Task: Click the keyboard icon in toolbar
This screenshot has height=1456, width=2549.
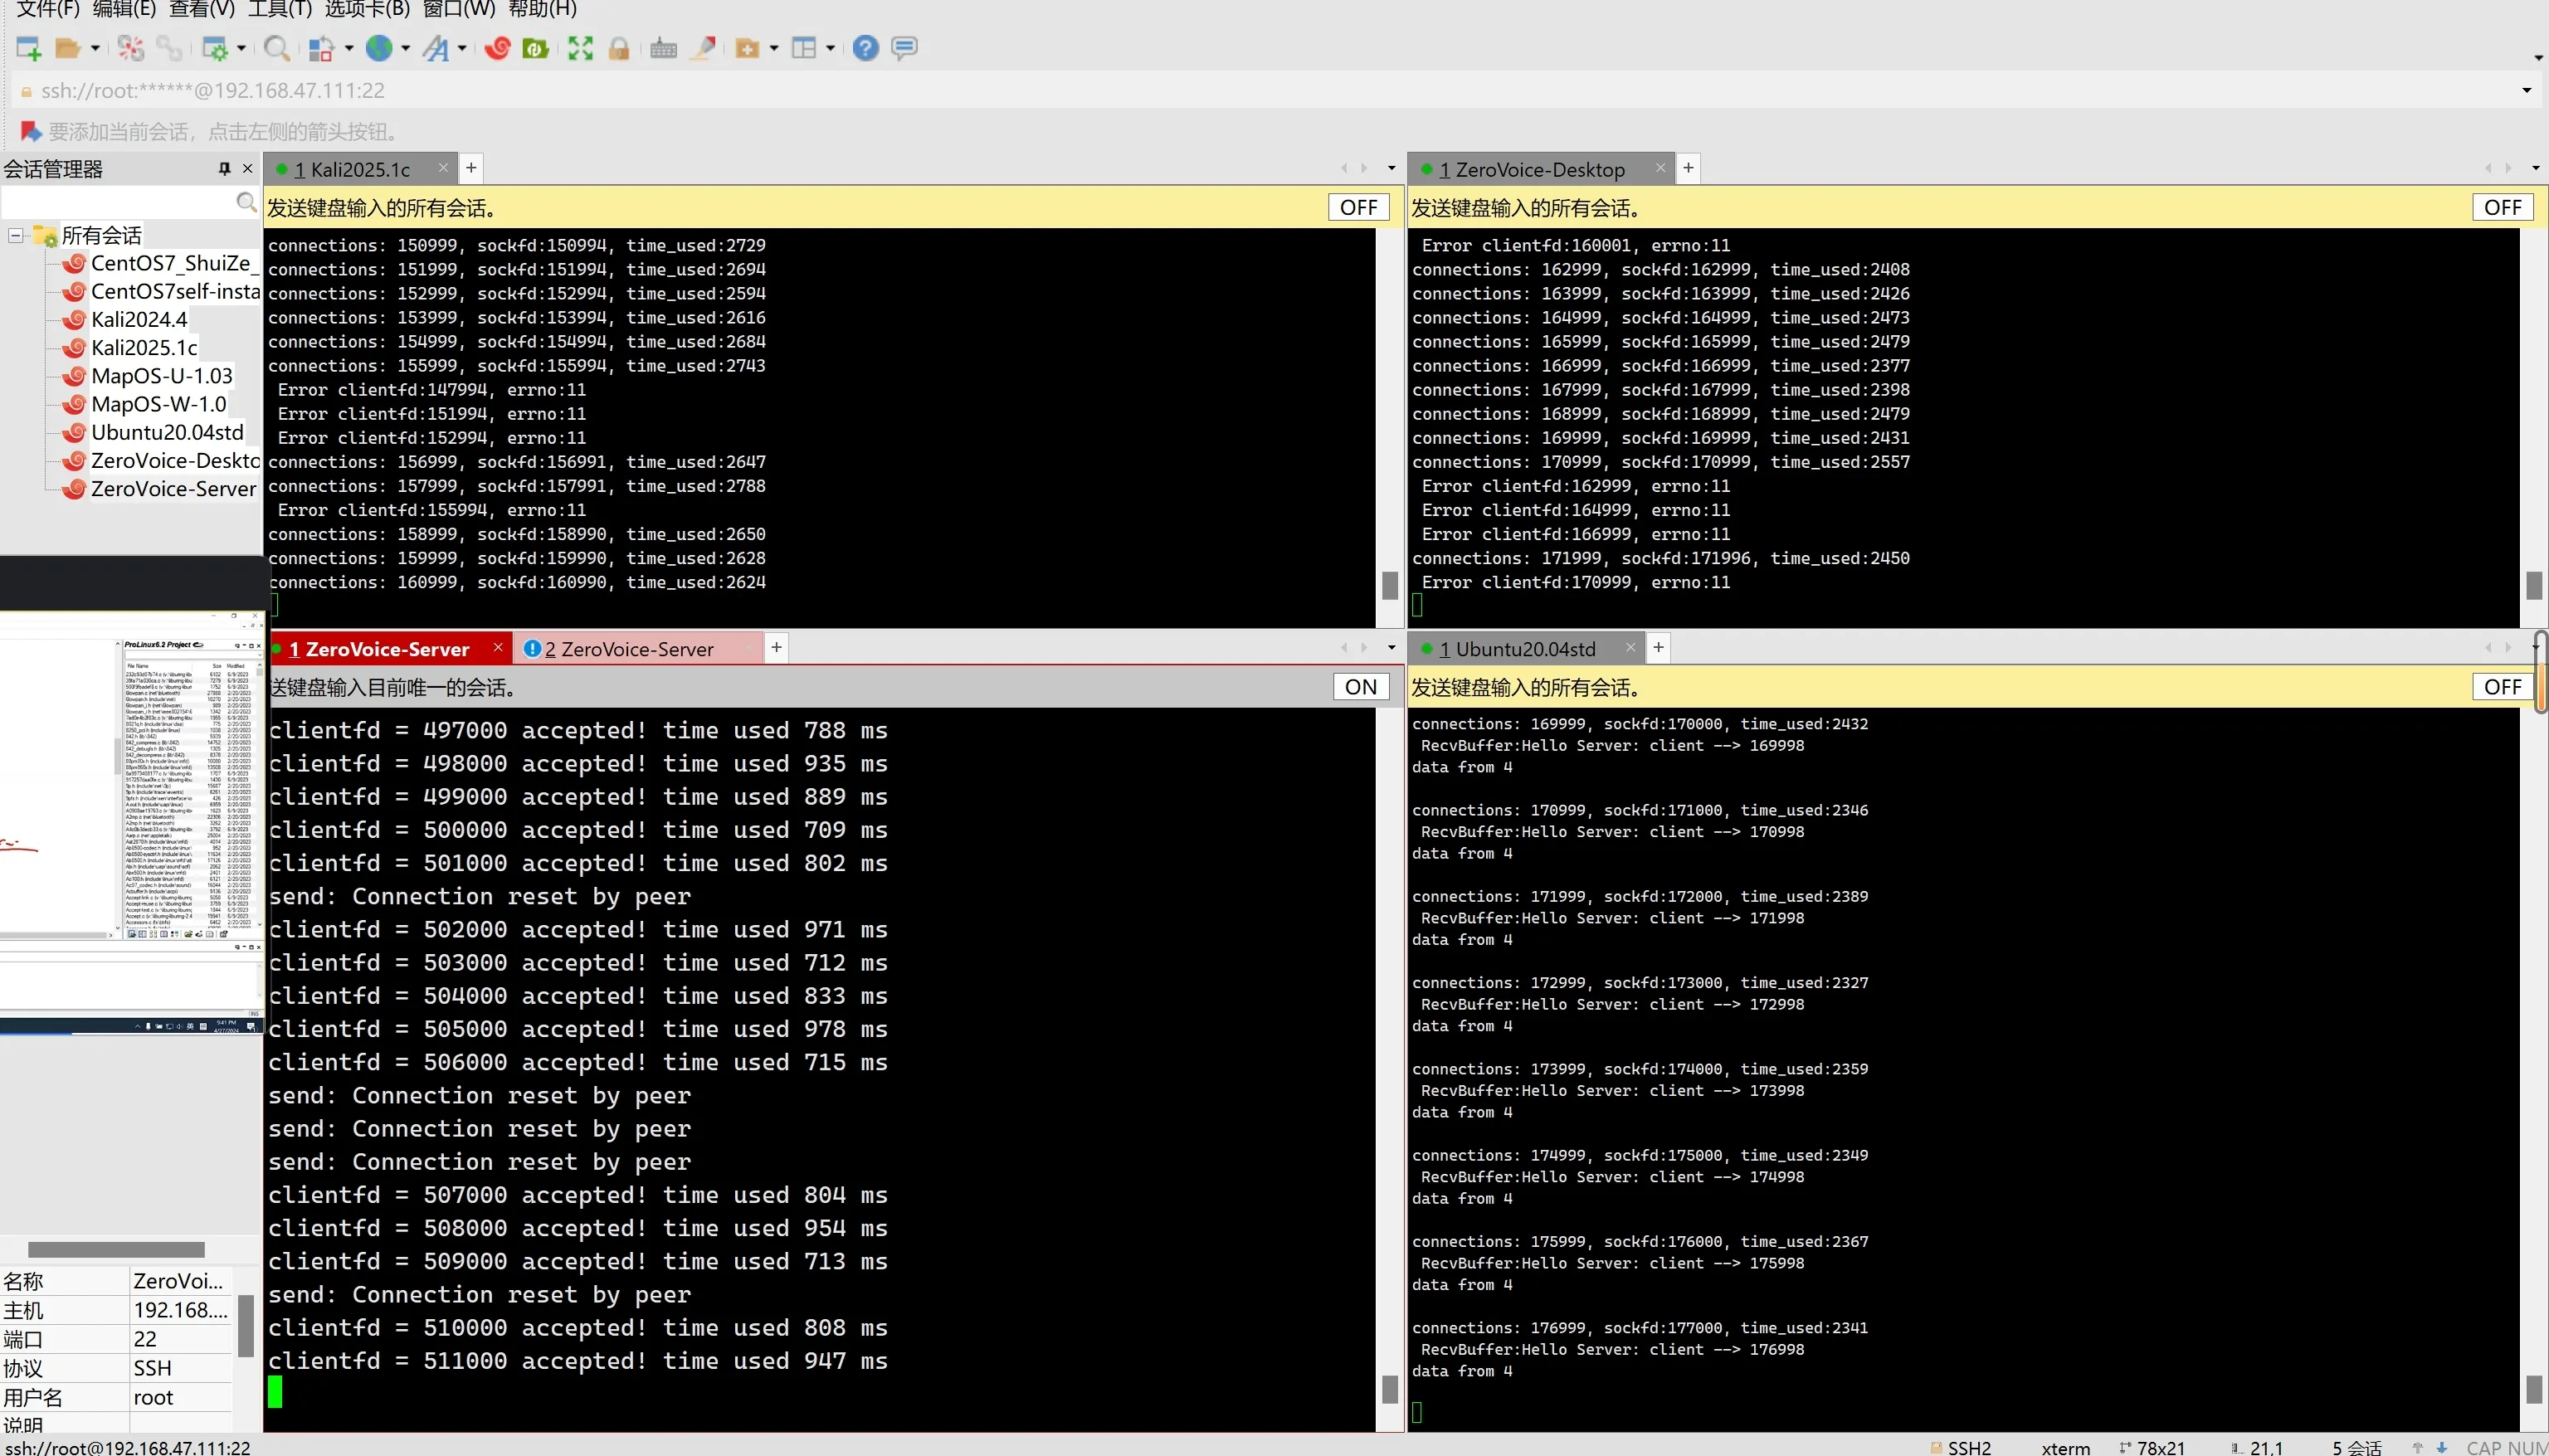Action: click(663, 48)
